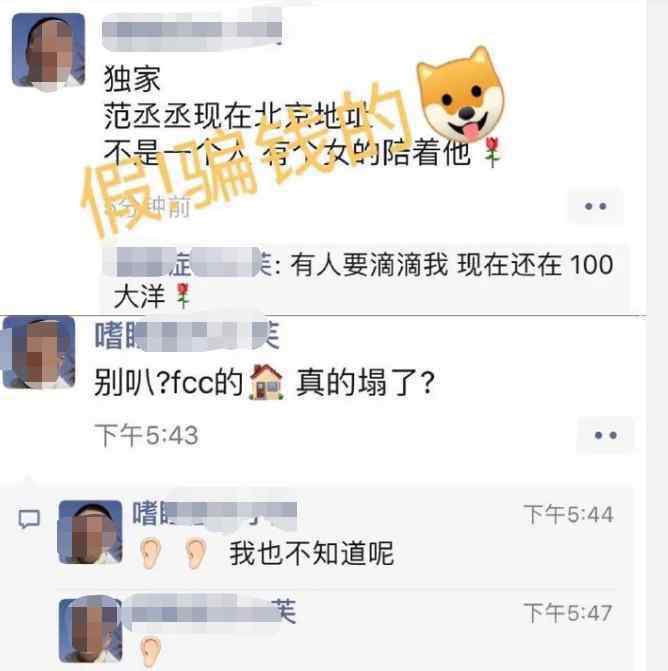Screen dimensions: 668x671
Task: Open the avatar of the 5:47 commenter
Action: (90, 631)
